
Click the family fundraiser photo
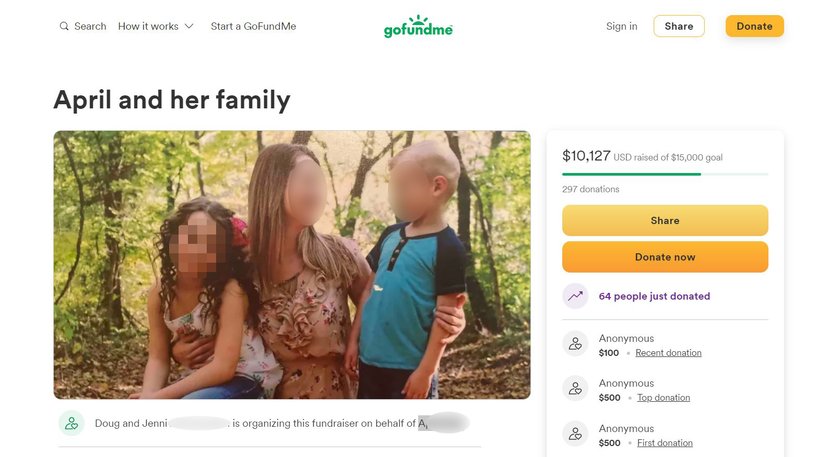pyautogui.click(x=292, y=265)
